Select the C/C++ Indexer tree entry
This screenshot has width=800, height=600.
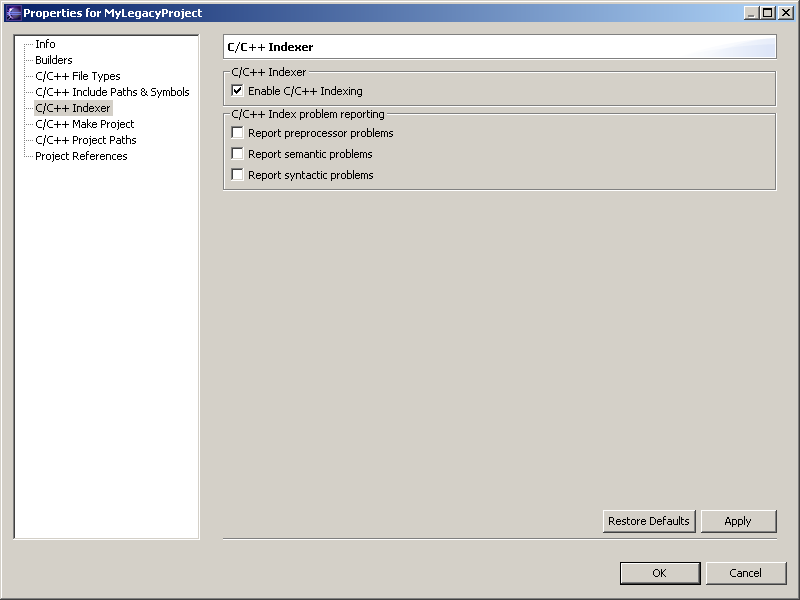coord(72,108)
